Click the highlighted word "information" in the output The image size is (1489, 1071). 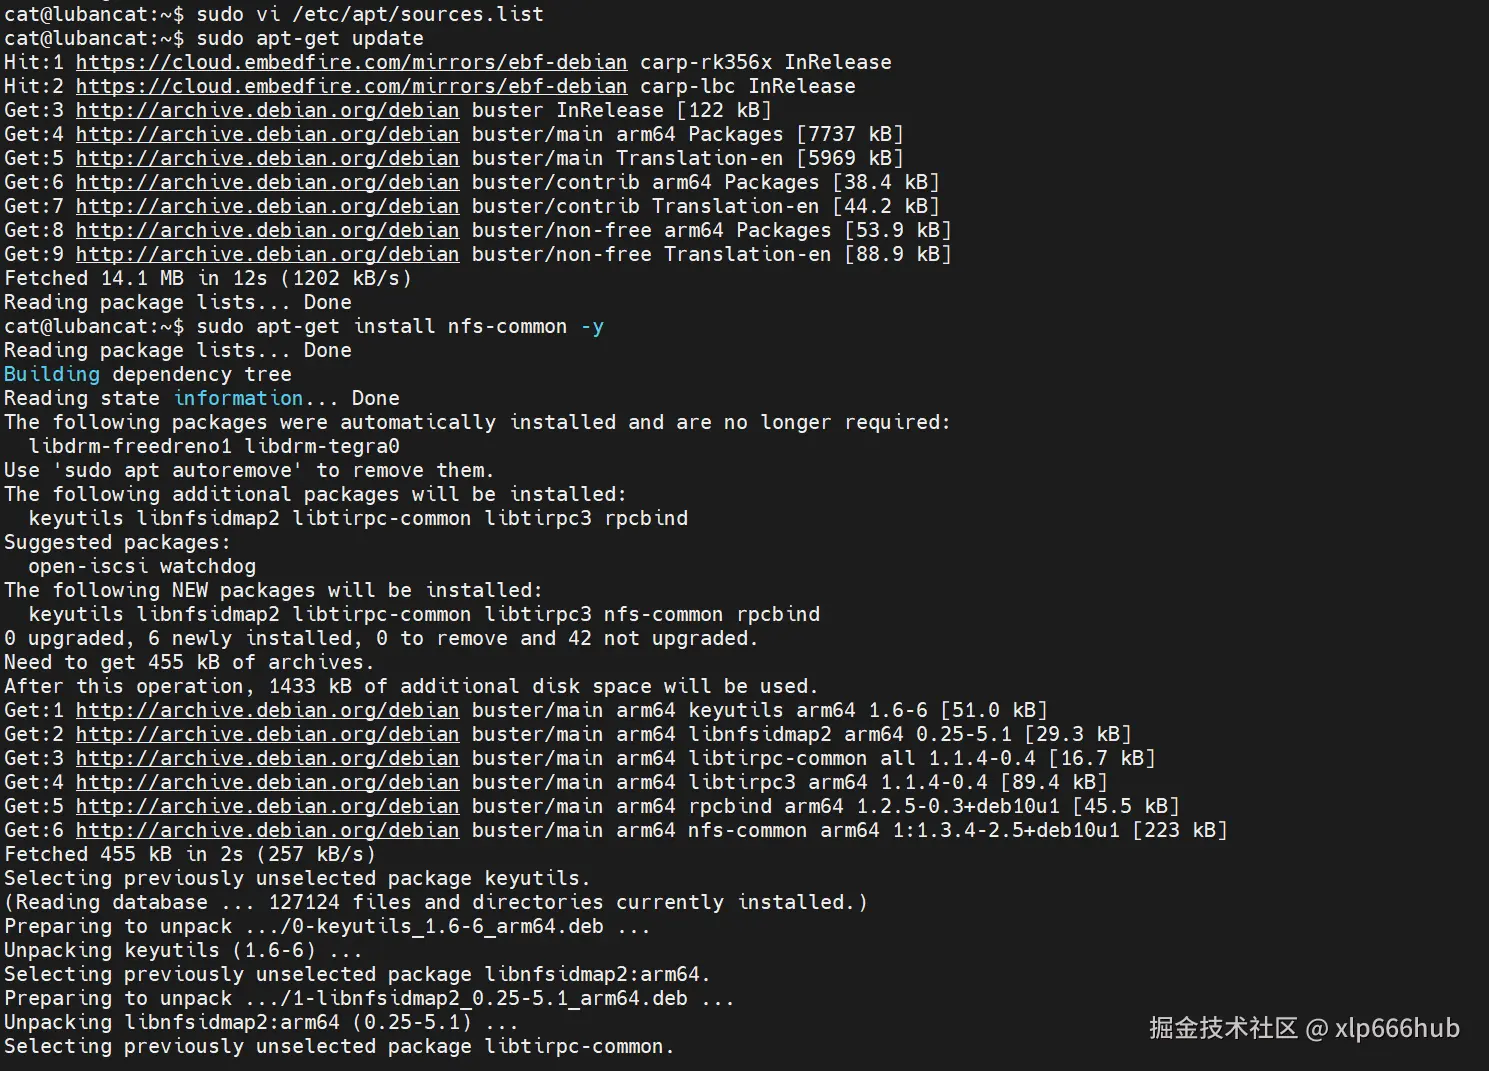(238, 398)
